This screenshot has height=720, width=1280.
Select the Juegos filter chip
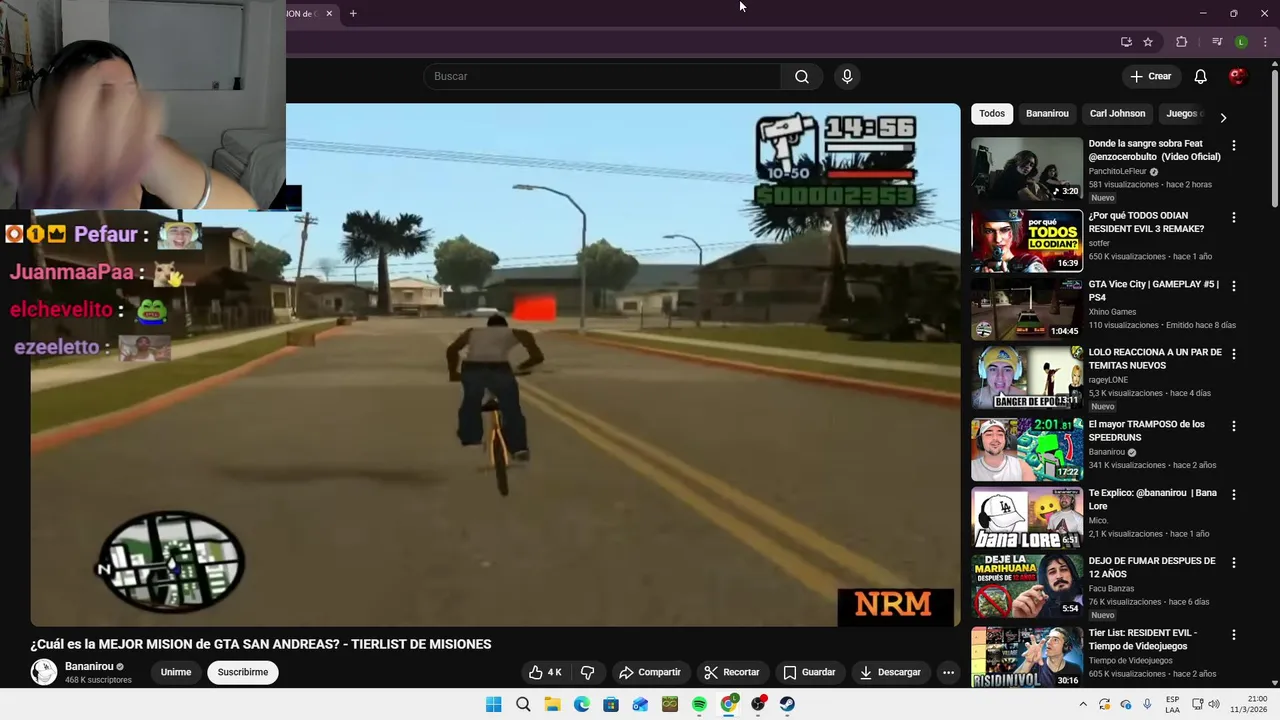tap(1183, 113)
